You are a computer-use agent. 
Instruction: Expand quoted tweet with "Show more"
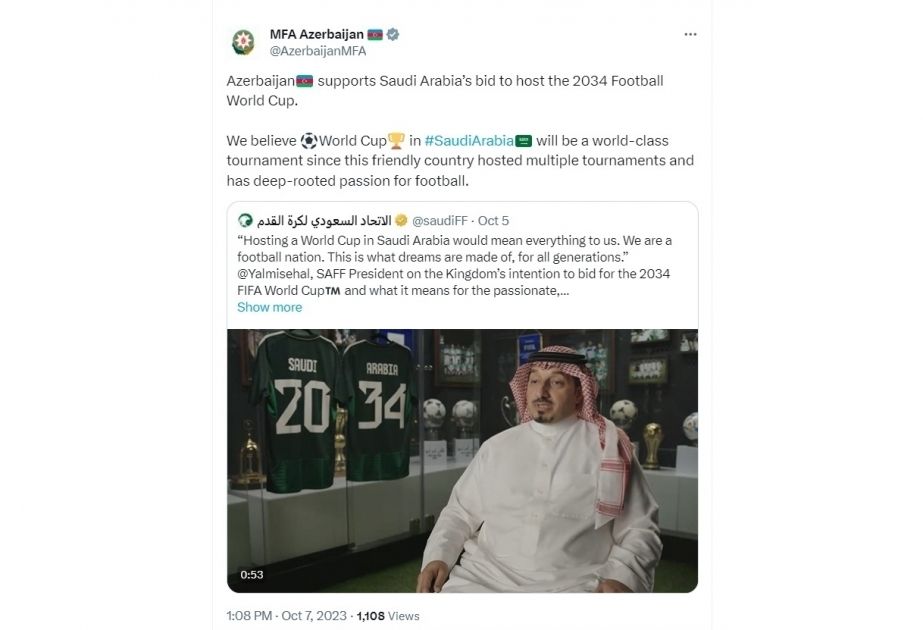(x=269, y=307)
